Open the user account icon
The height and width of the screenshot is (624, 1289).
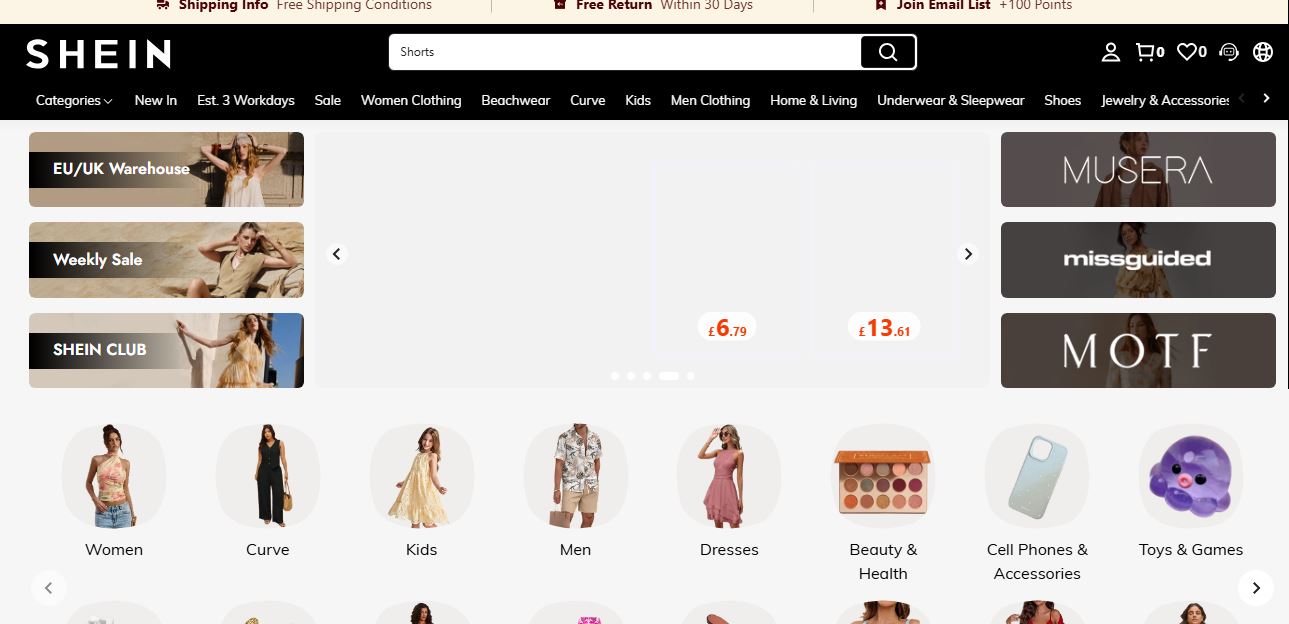(x=1110, y=52)
